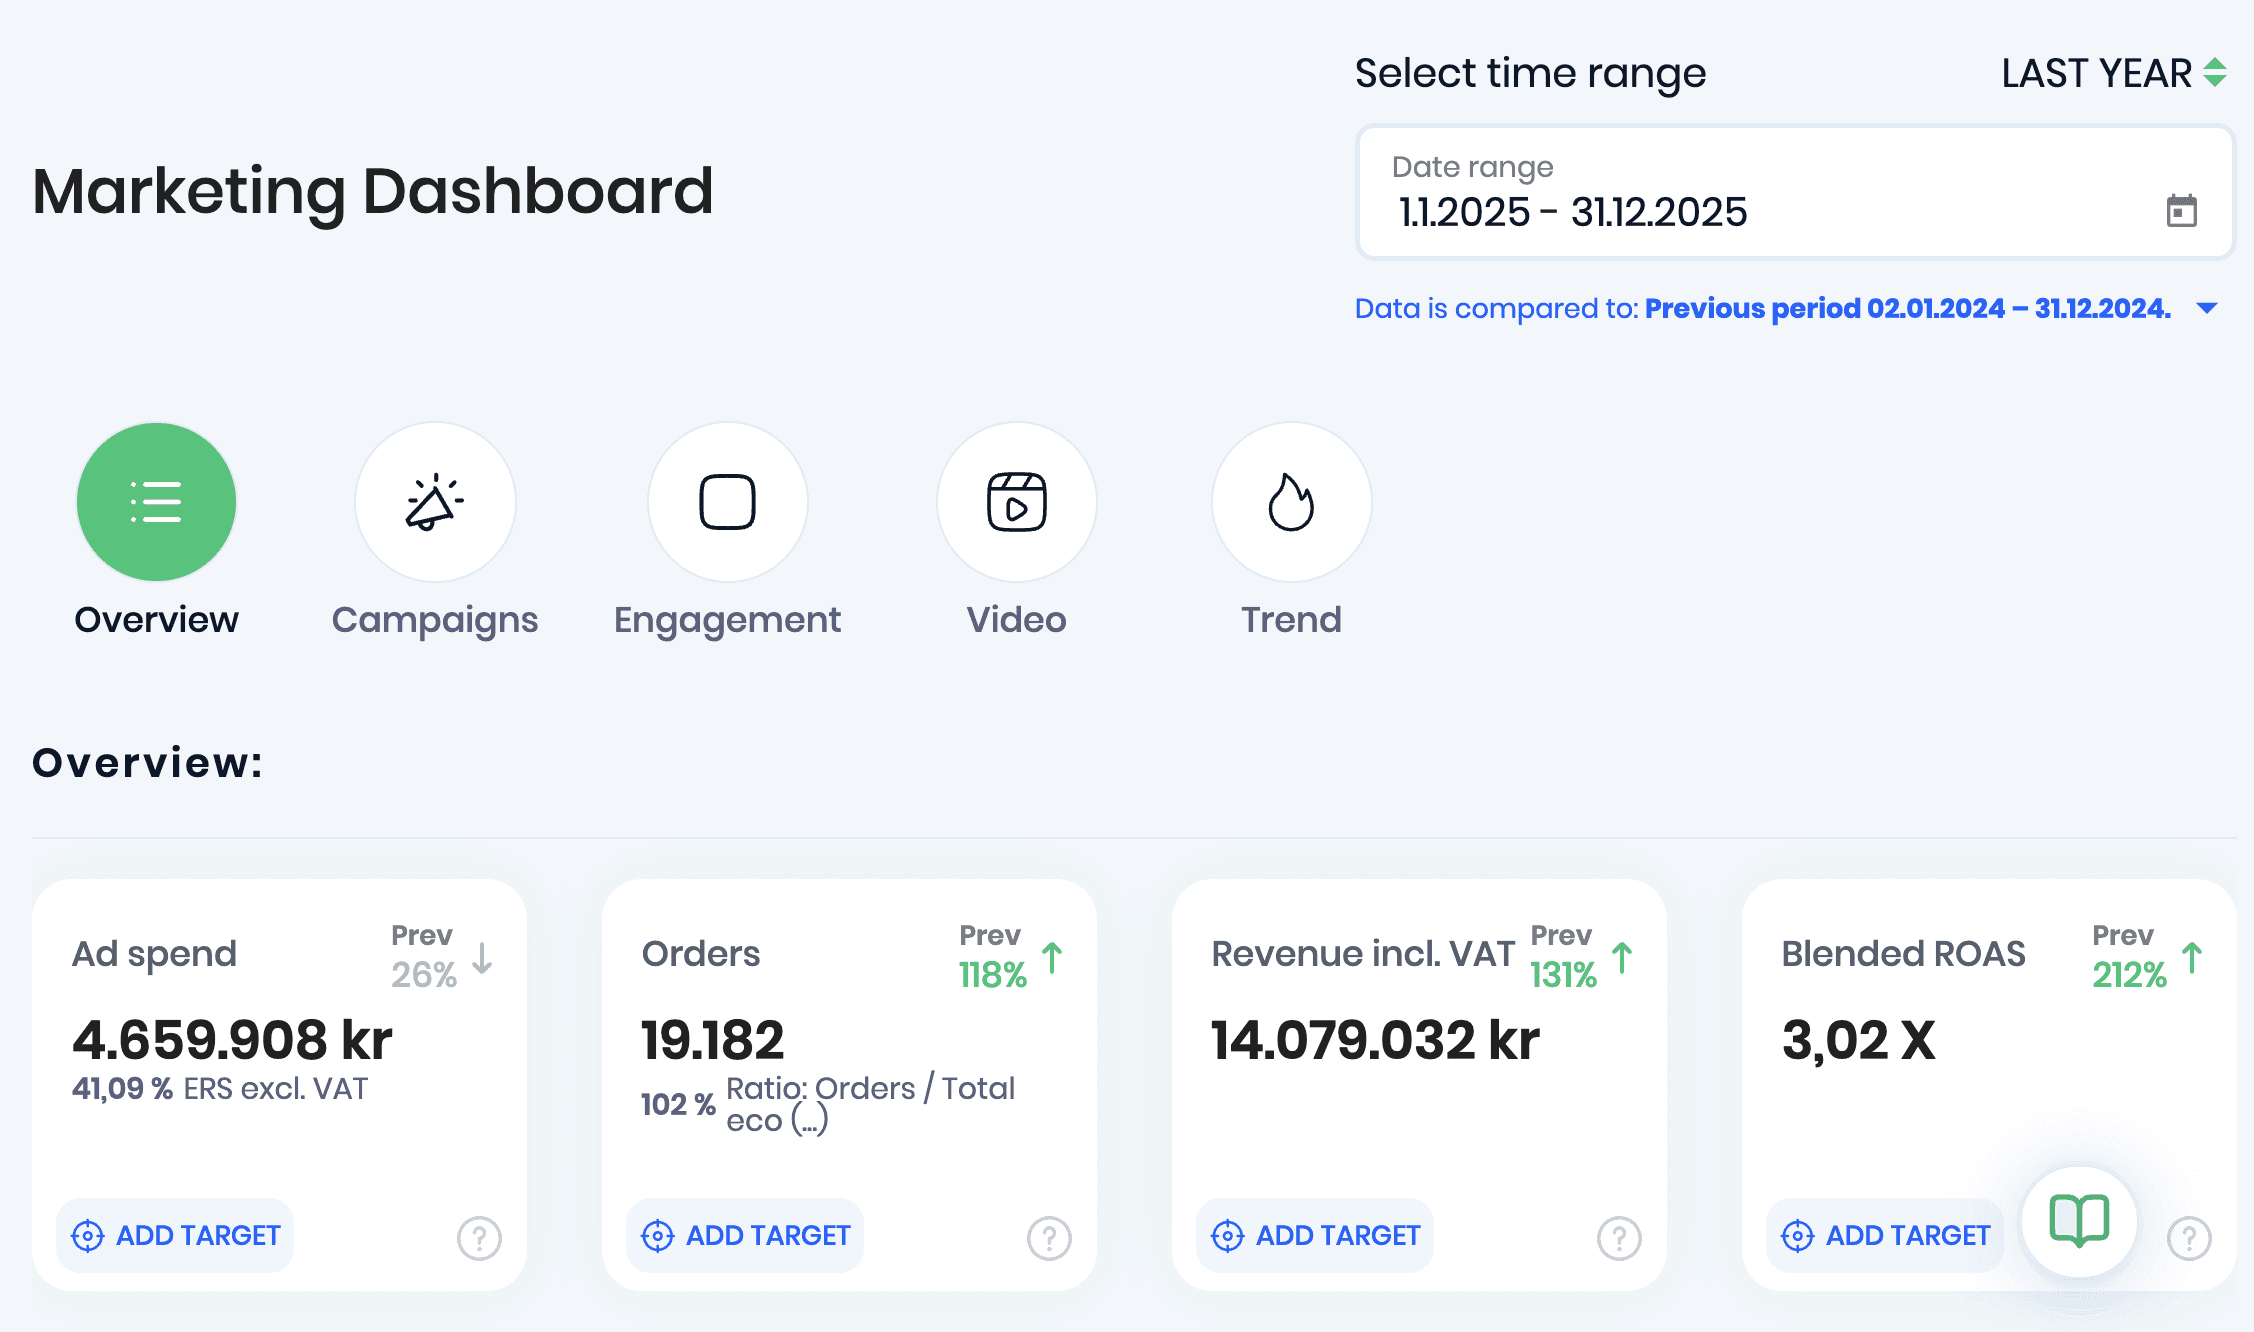Viewport: 2254px width, 1332px height.
Task: Click the Previous period comparison link
Action: 1907,308
